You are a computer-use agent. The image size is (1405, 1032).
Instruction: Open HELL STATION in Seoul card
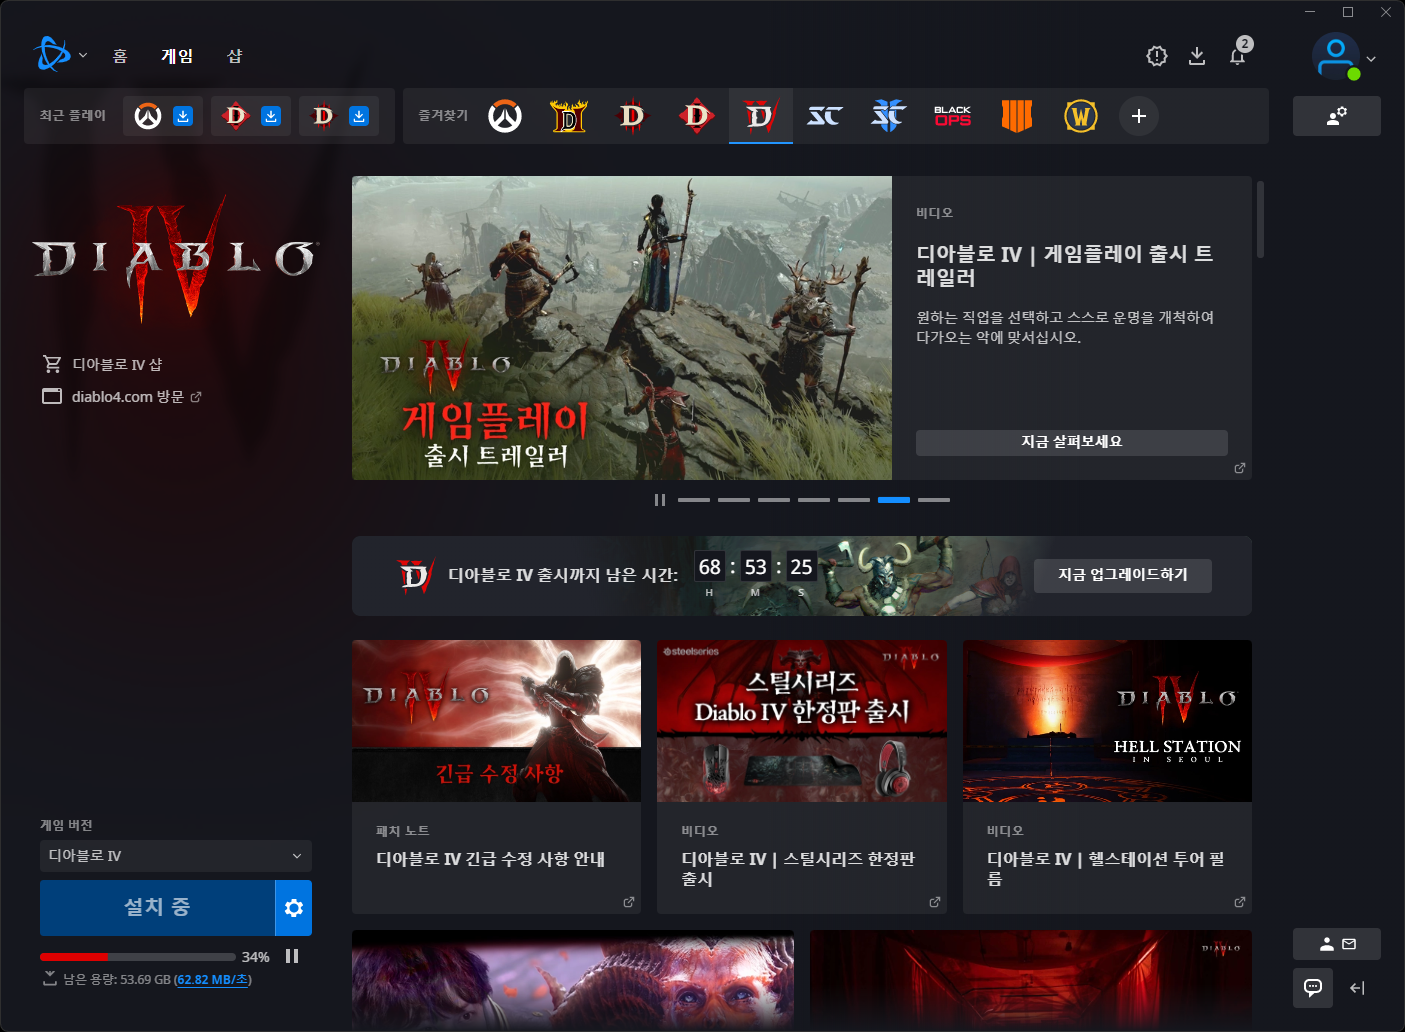point(1107,777)
